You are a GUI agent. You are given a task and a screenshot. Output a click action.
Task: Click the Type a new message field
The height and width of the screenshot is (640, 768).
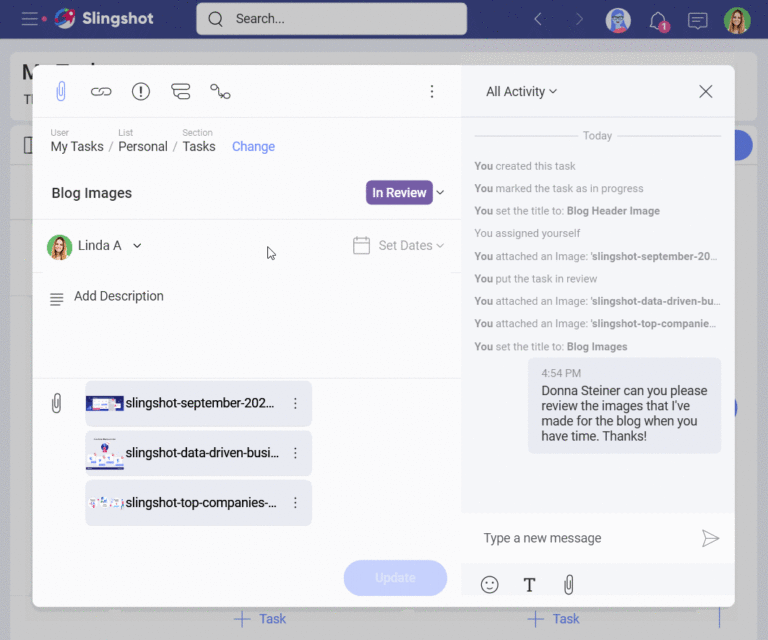point(580,538)
